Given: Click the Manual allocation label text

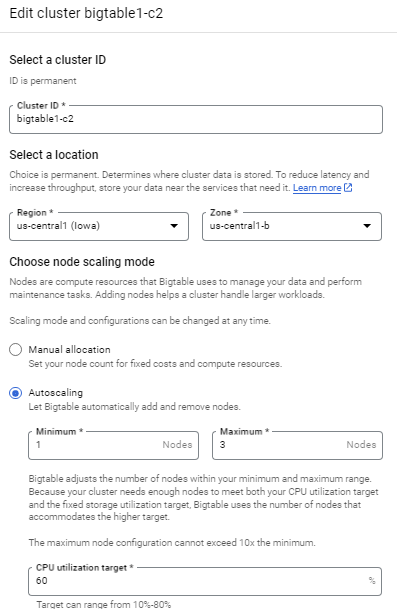Looking at the screenshot, I should pyautogui.click(x=70, y=350).
